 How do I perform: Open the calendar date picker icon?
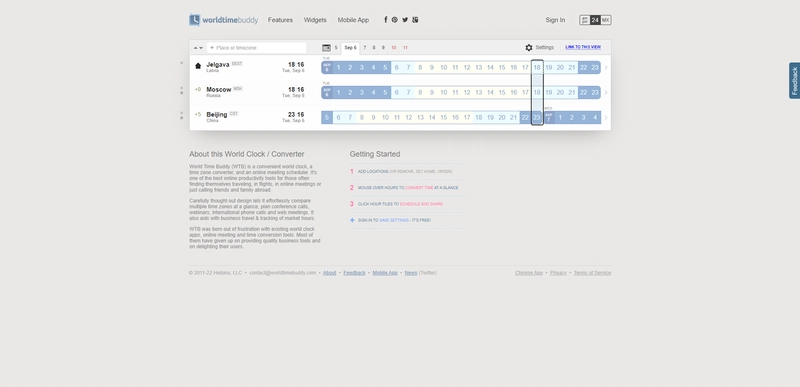pos(327,47)
